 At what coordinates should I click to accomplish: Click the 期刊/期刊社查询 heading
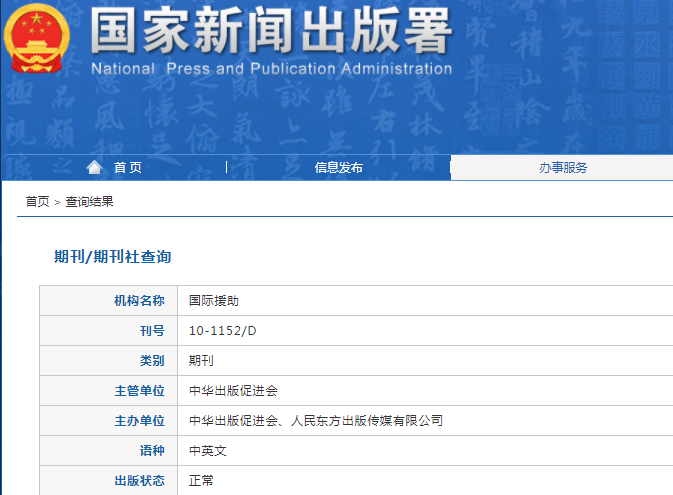(112, 256)
